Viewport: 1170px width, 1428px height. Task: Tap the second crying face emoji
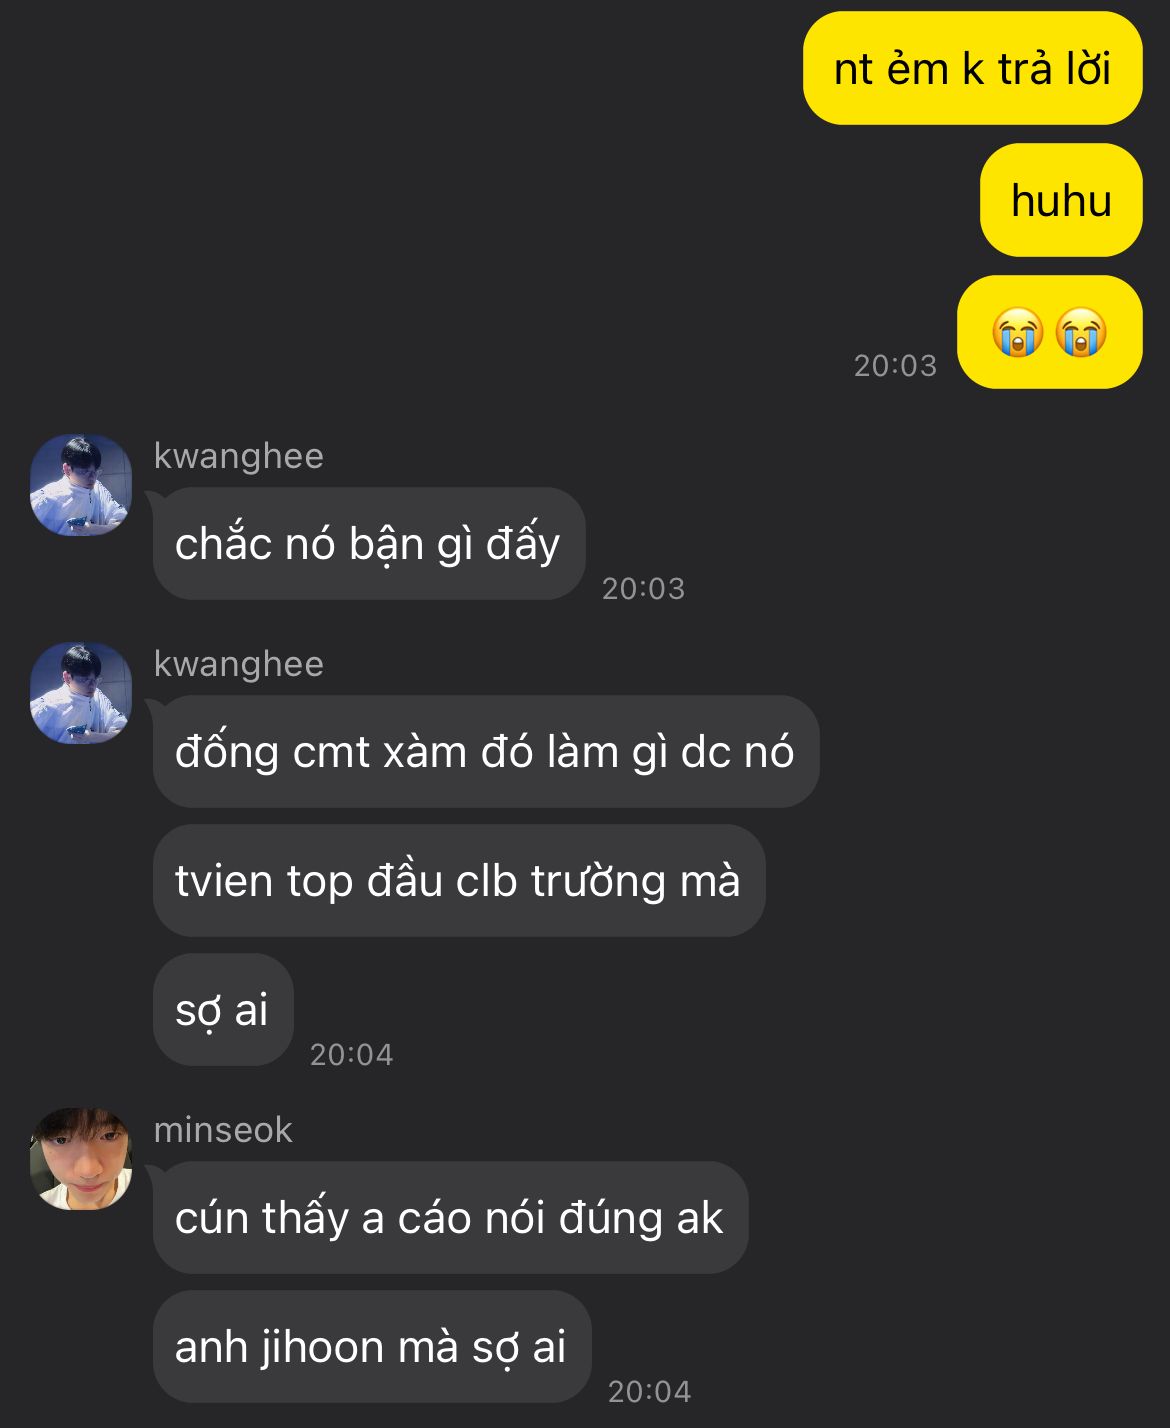(1081, 332)
